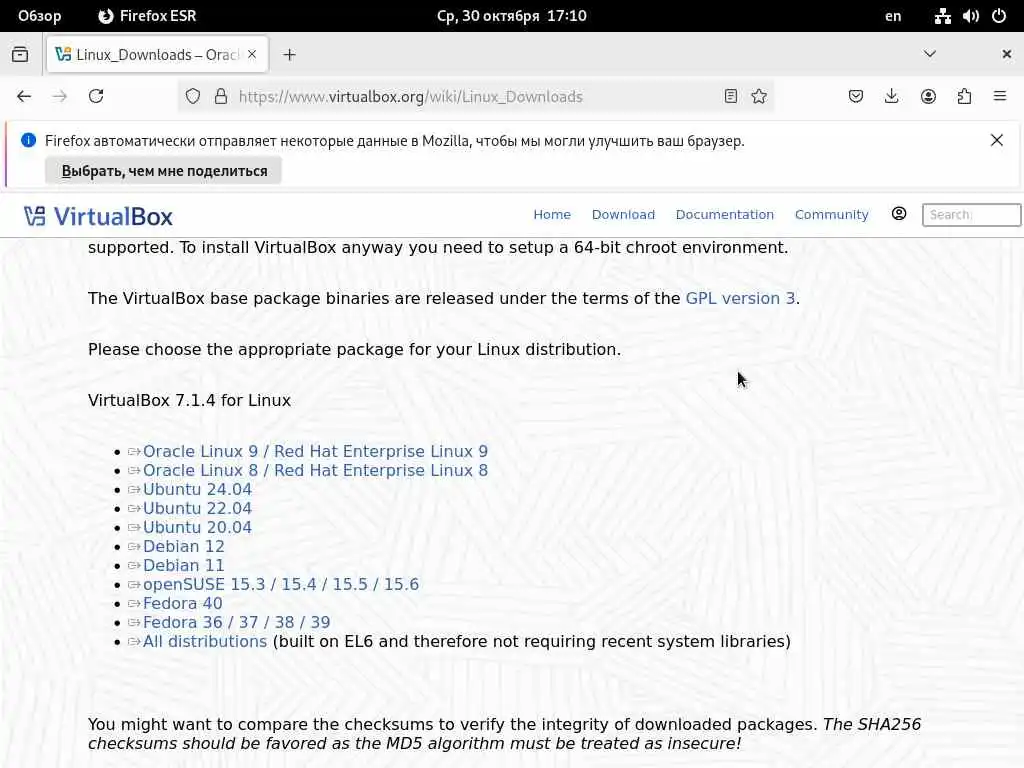This screenshot has width=1024, height=768.
Task: Open the GPL version 3 link
Action: [x=740, y=298]
